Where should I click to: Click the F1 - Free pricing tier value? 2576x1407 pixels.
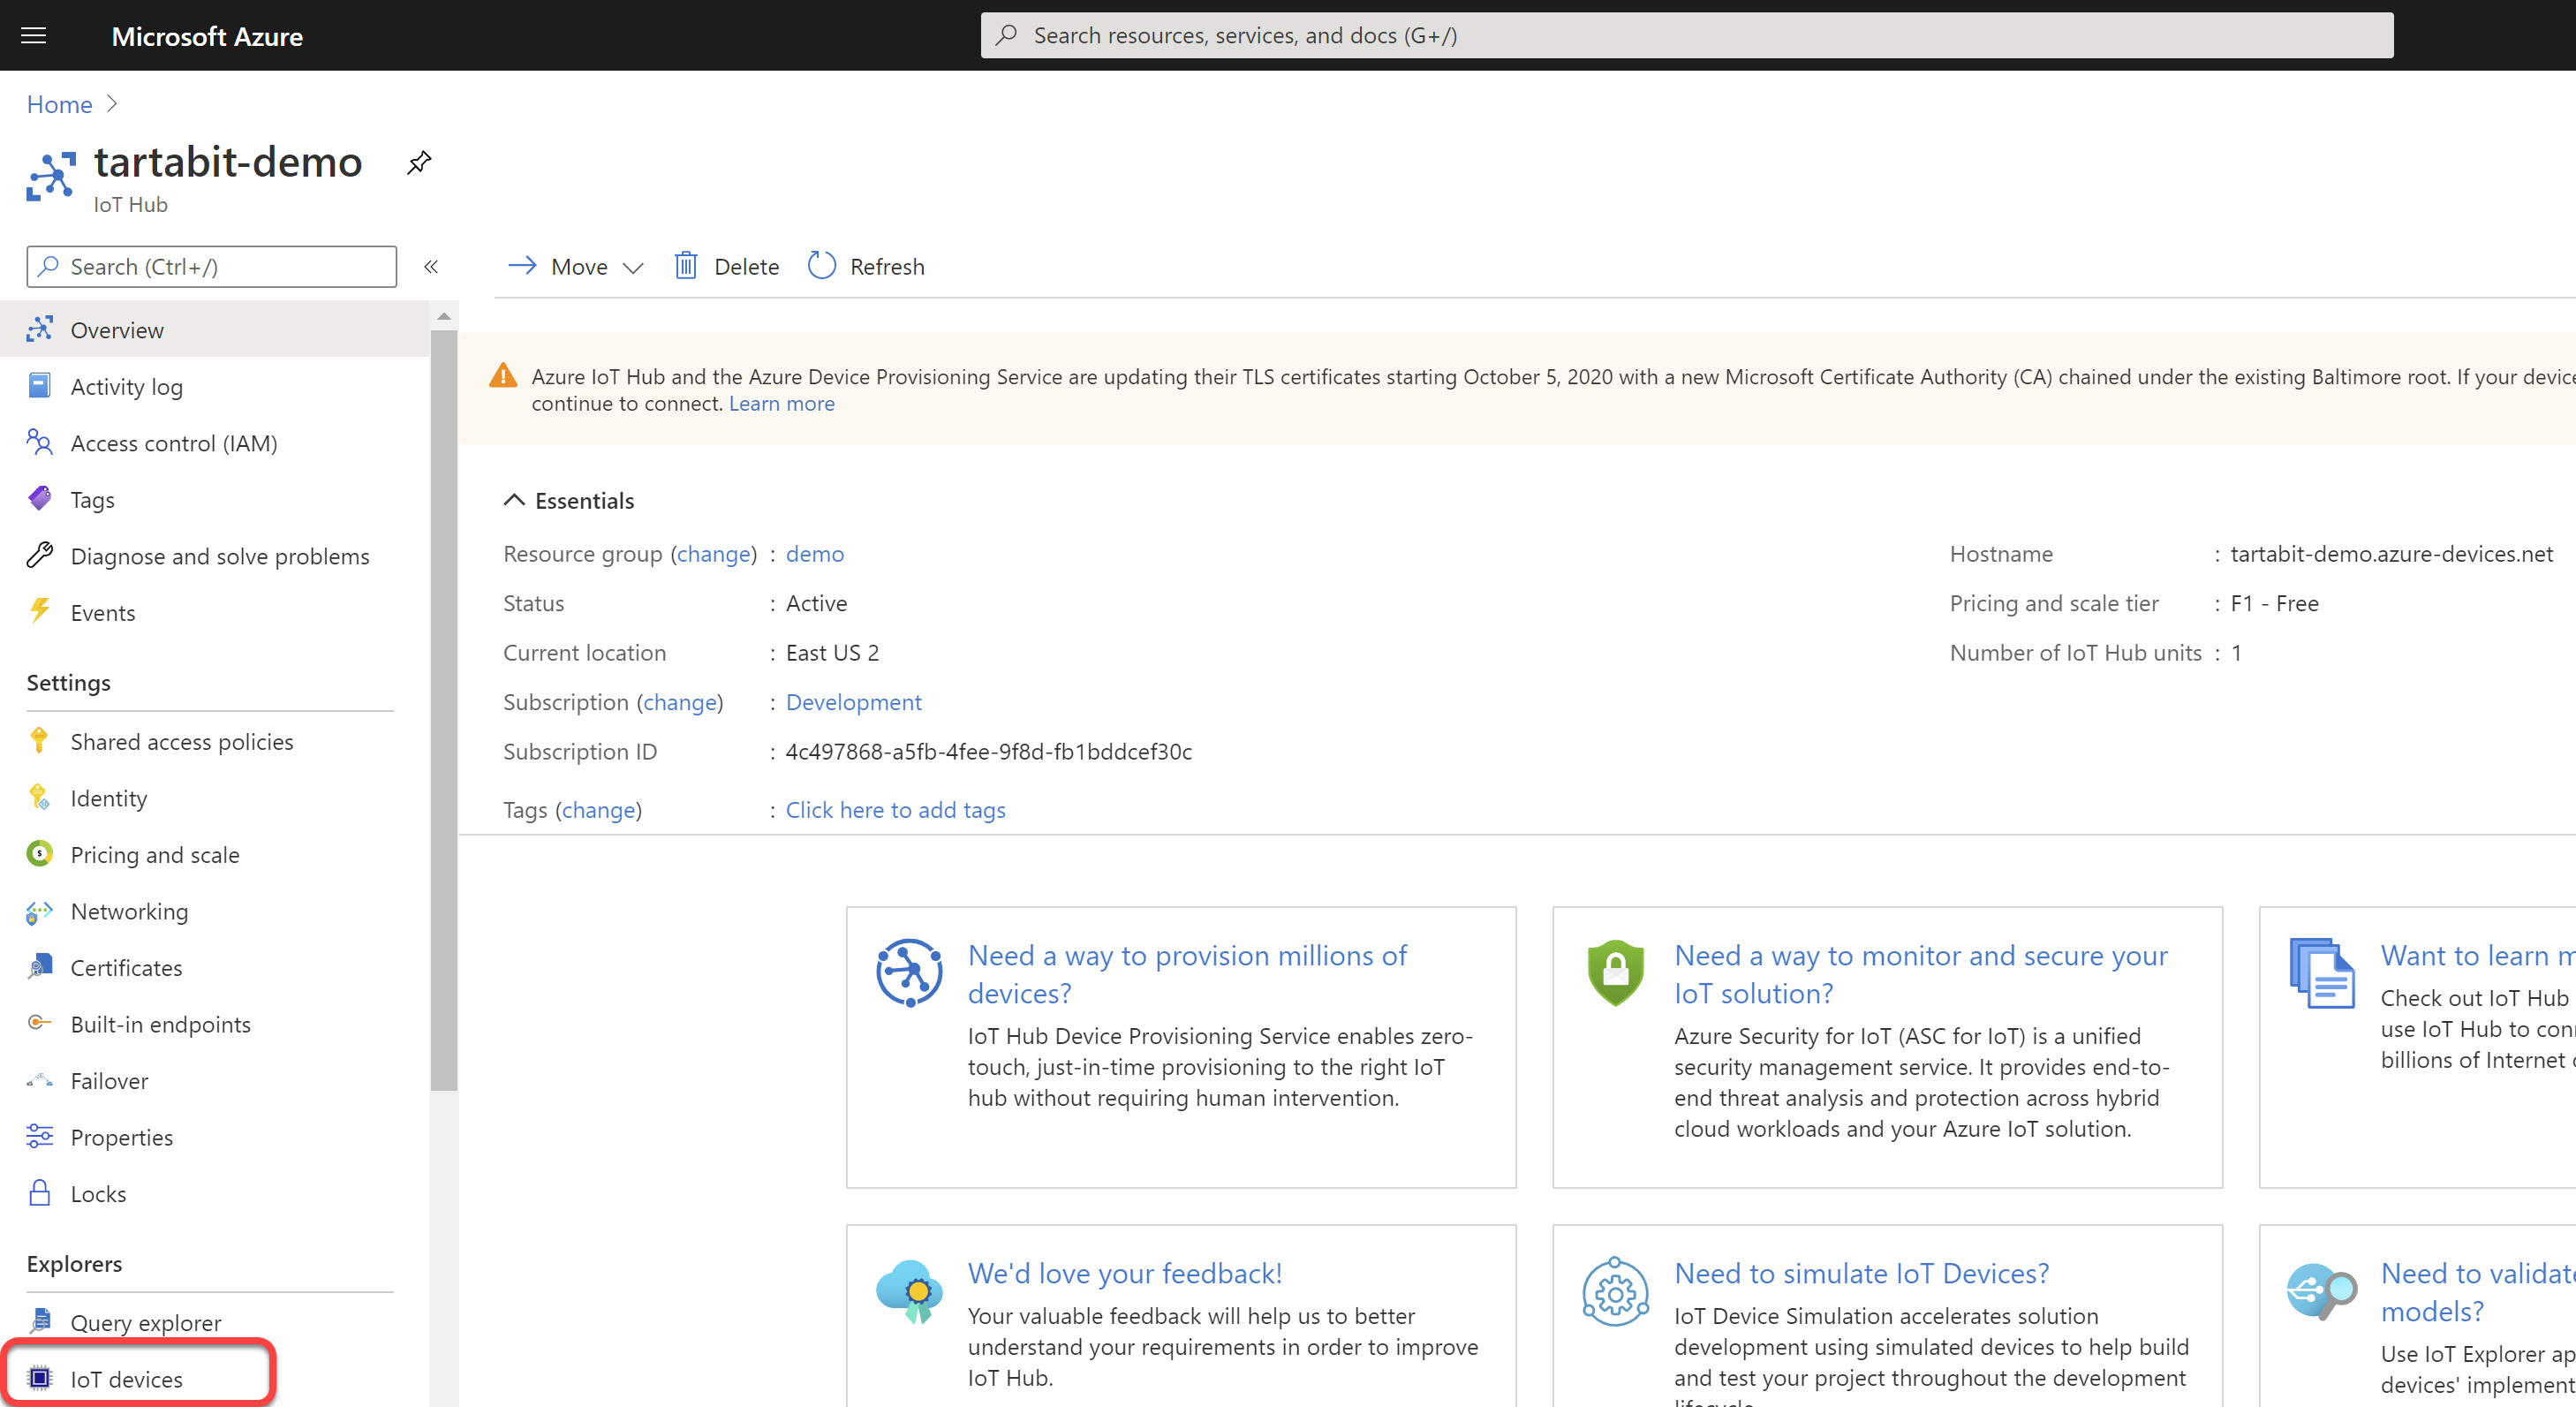[x=2274, y=603]
